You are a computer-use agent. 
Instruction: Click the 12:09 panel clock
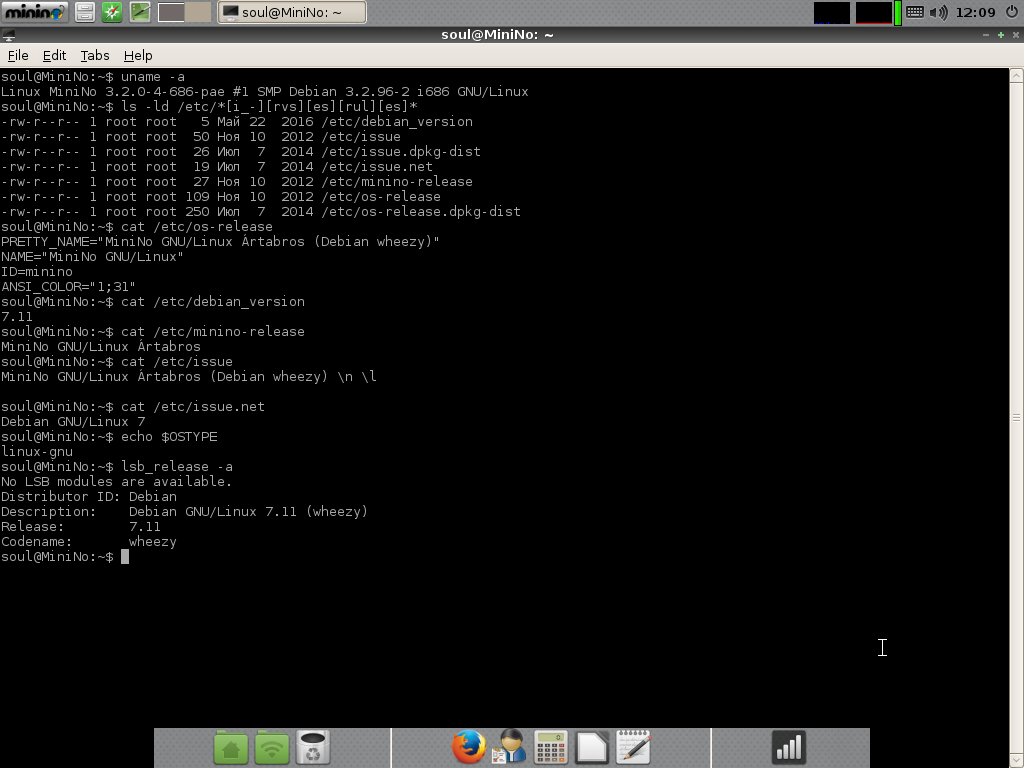(x=976, y=12)
